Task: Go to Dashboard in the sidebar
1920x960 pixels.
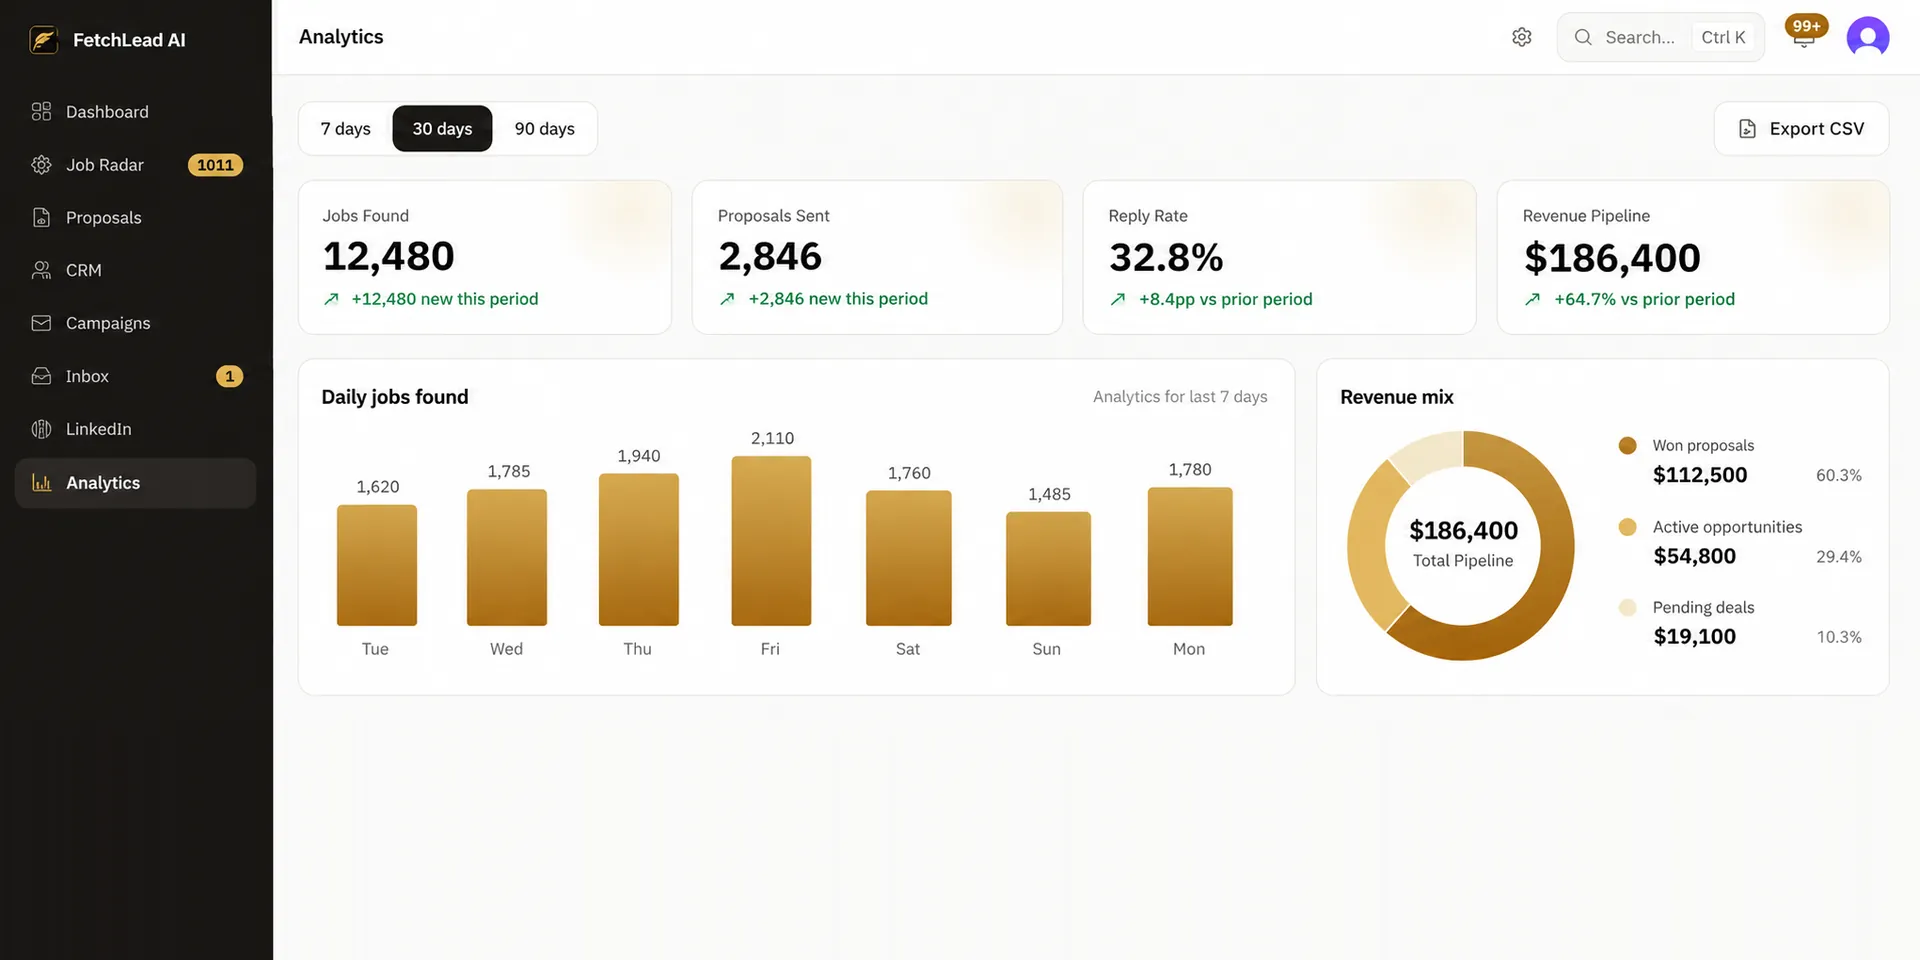Action: (136, 112)
